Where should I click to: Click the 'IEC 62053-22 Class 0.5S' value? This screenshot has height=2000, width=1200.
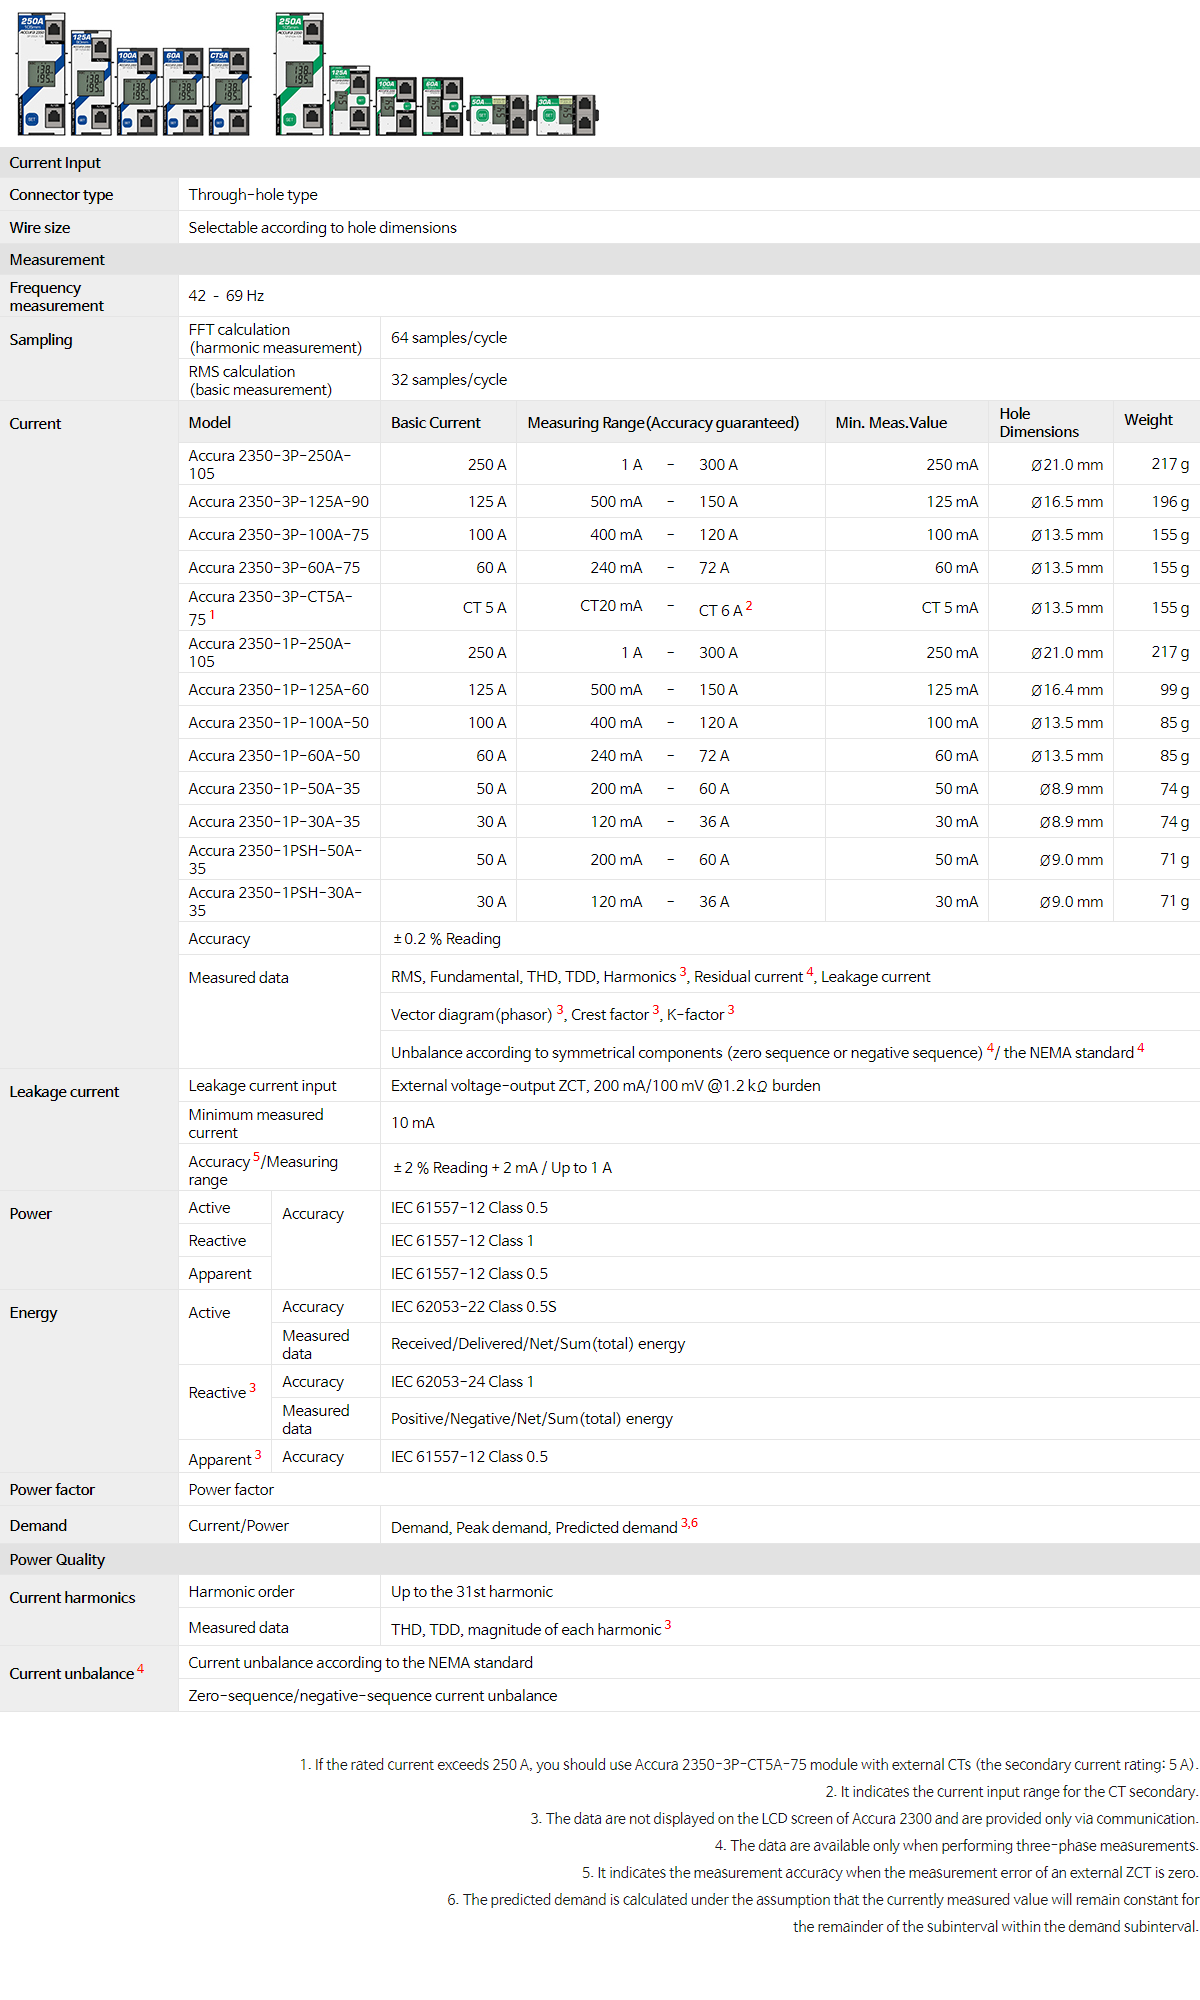(474, 1307)
